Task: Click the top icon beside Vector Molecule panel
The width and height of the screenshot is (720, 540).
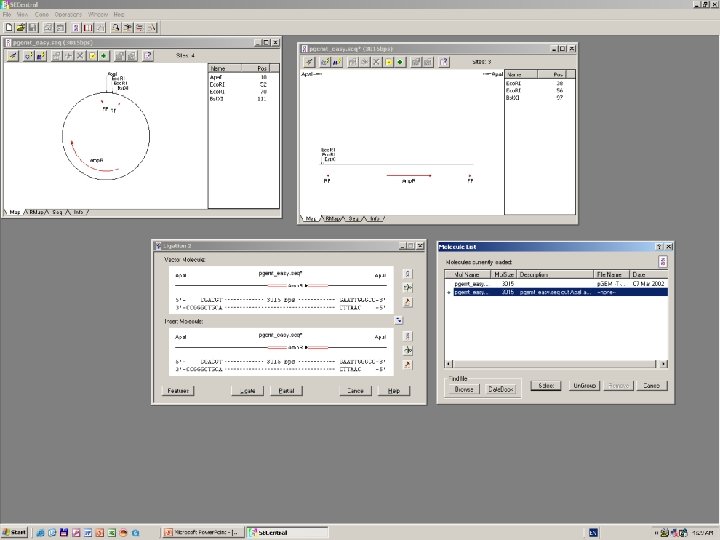Action: click(407, 273)
